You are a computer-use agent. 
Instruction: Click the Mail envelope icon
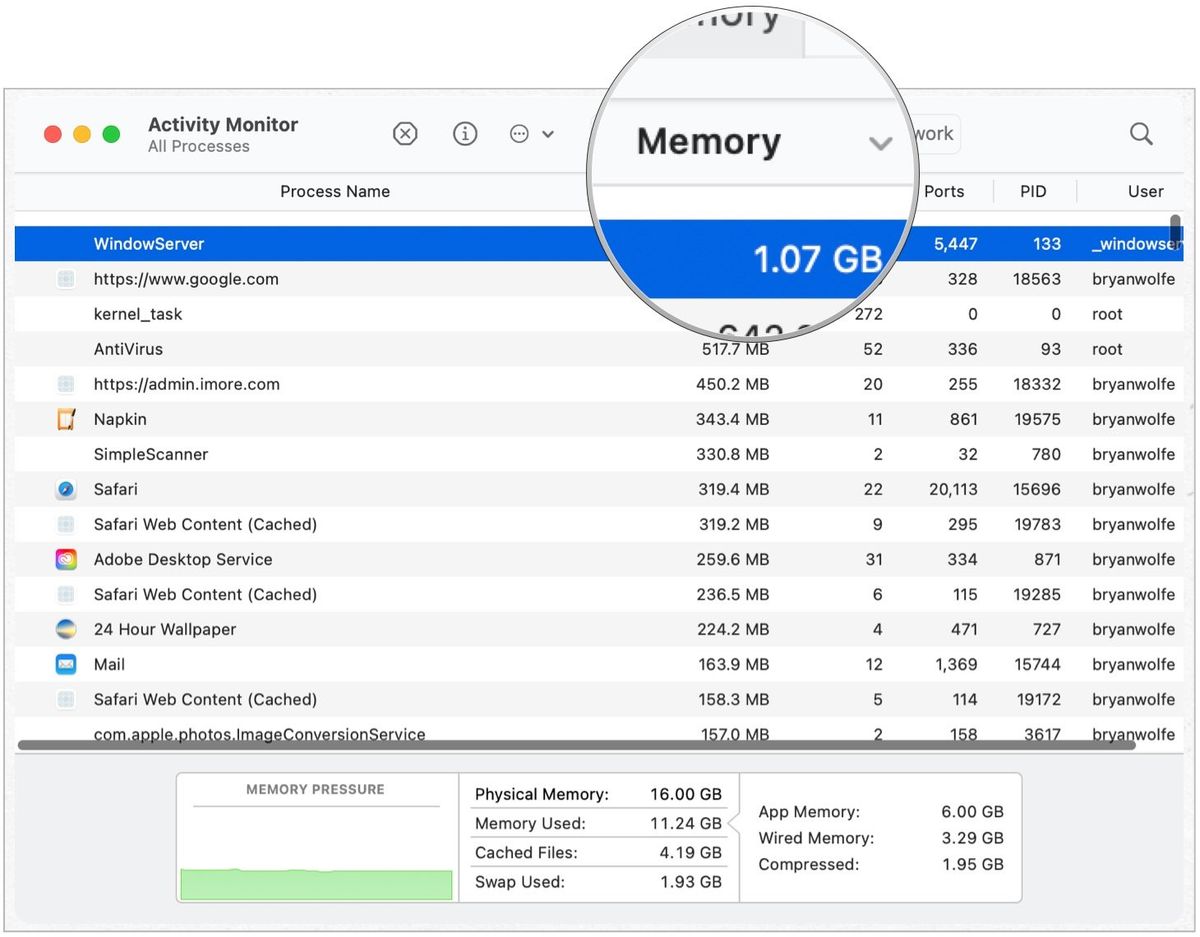pos(66,664)
